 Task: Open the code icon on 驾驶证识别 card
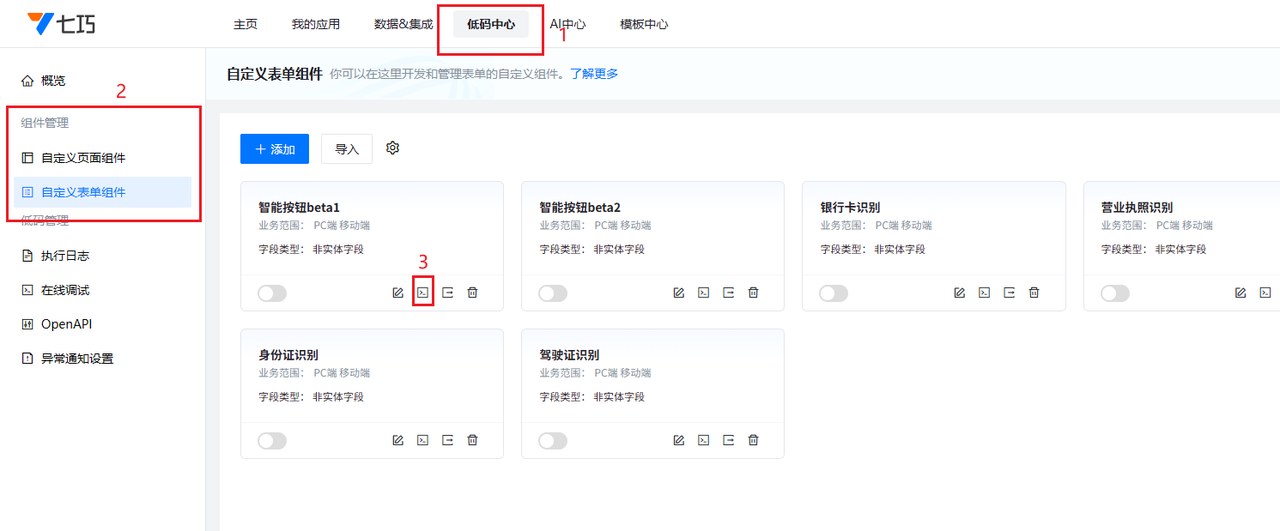[704, 440]
